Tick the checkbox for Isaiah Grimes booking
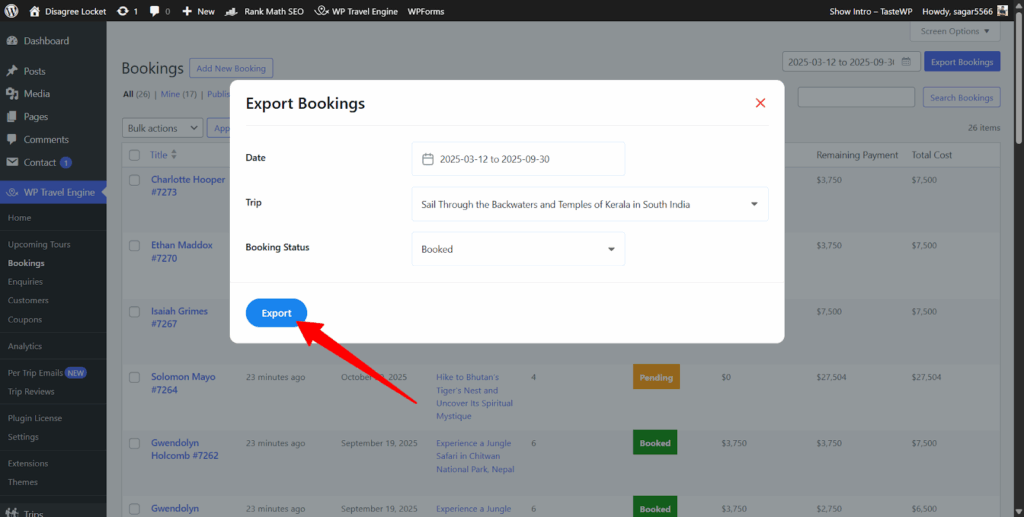The image size is (1024, 517). coord(134,312)
